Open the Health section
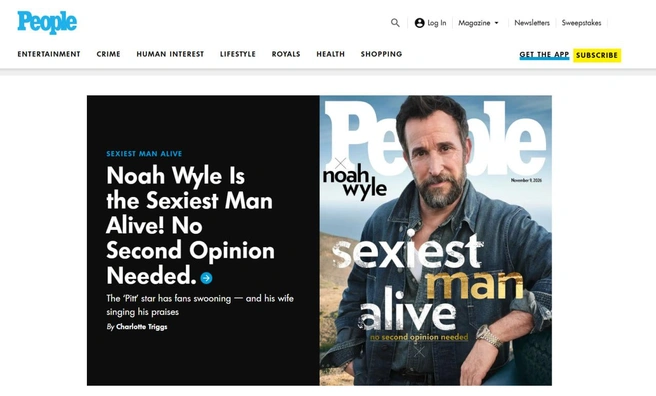This screenshot has height=396, width=656. pos(331,54)
